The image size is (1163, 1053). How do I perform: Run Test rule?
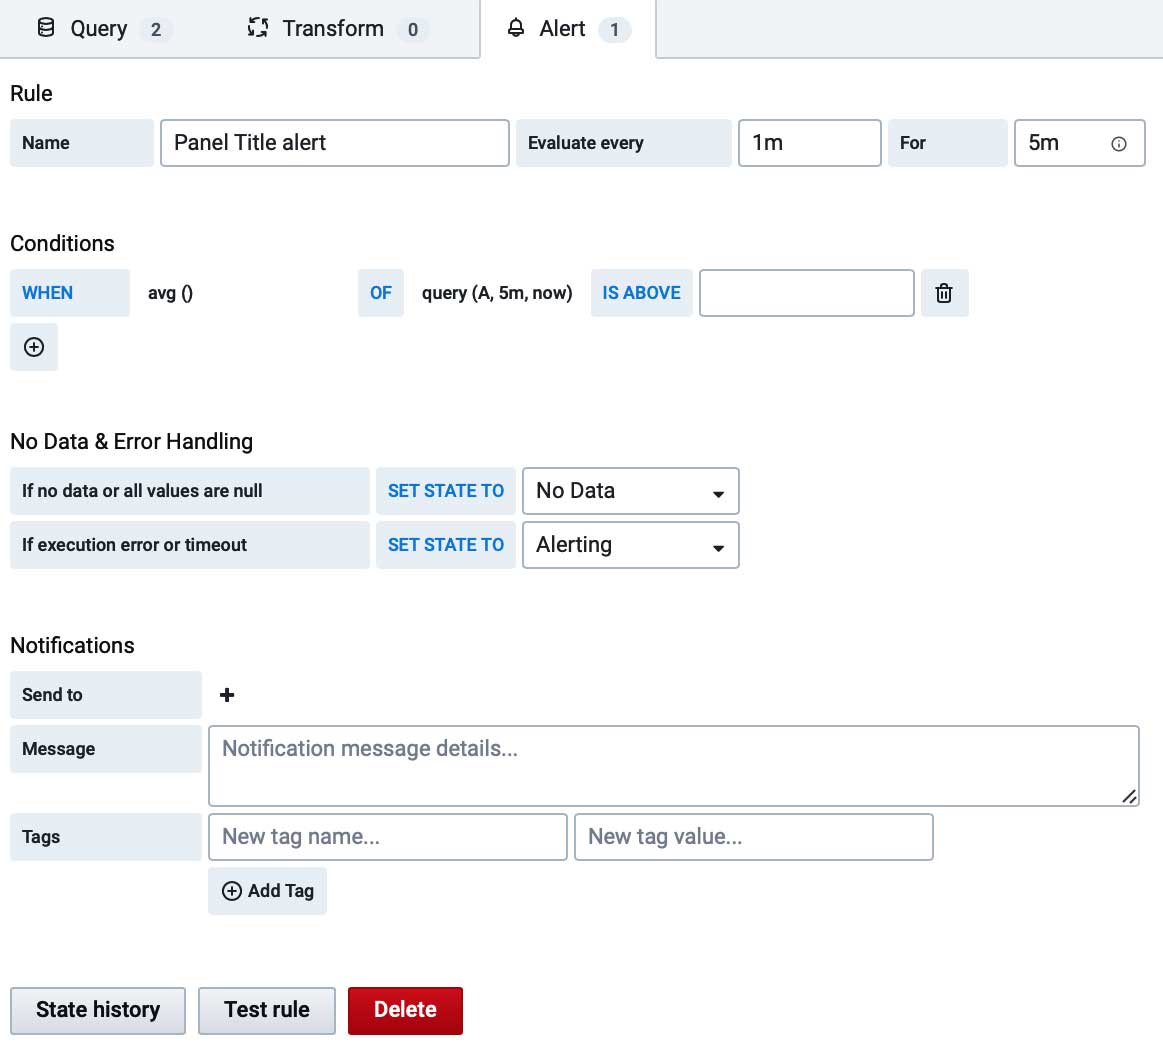point(267,1010)
